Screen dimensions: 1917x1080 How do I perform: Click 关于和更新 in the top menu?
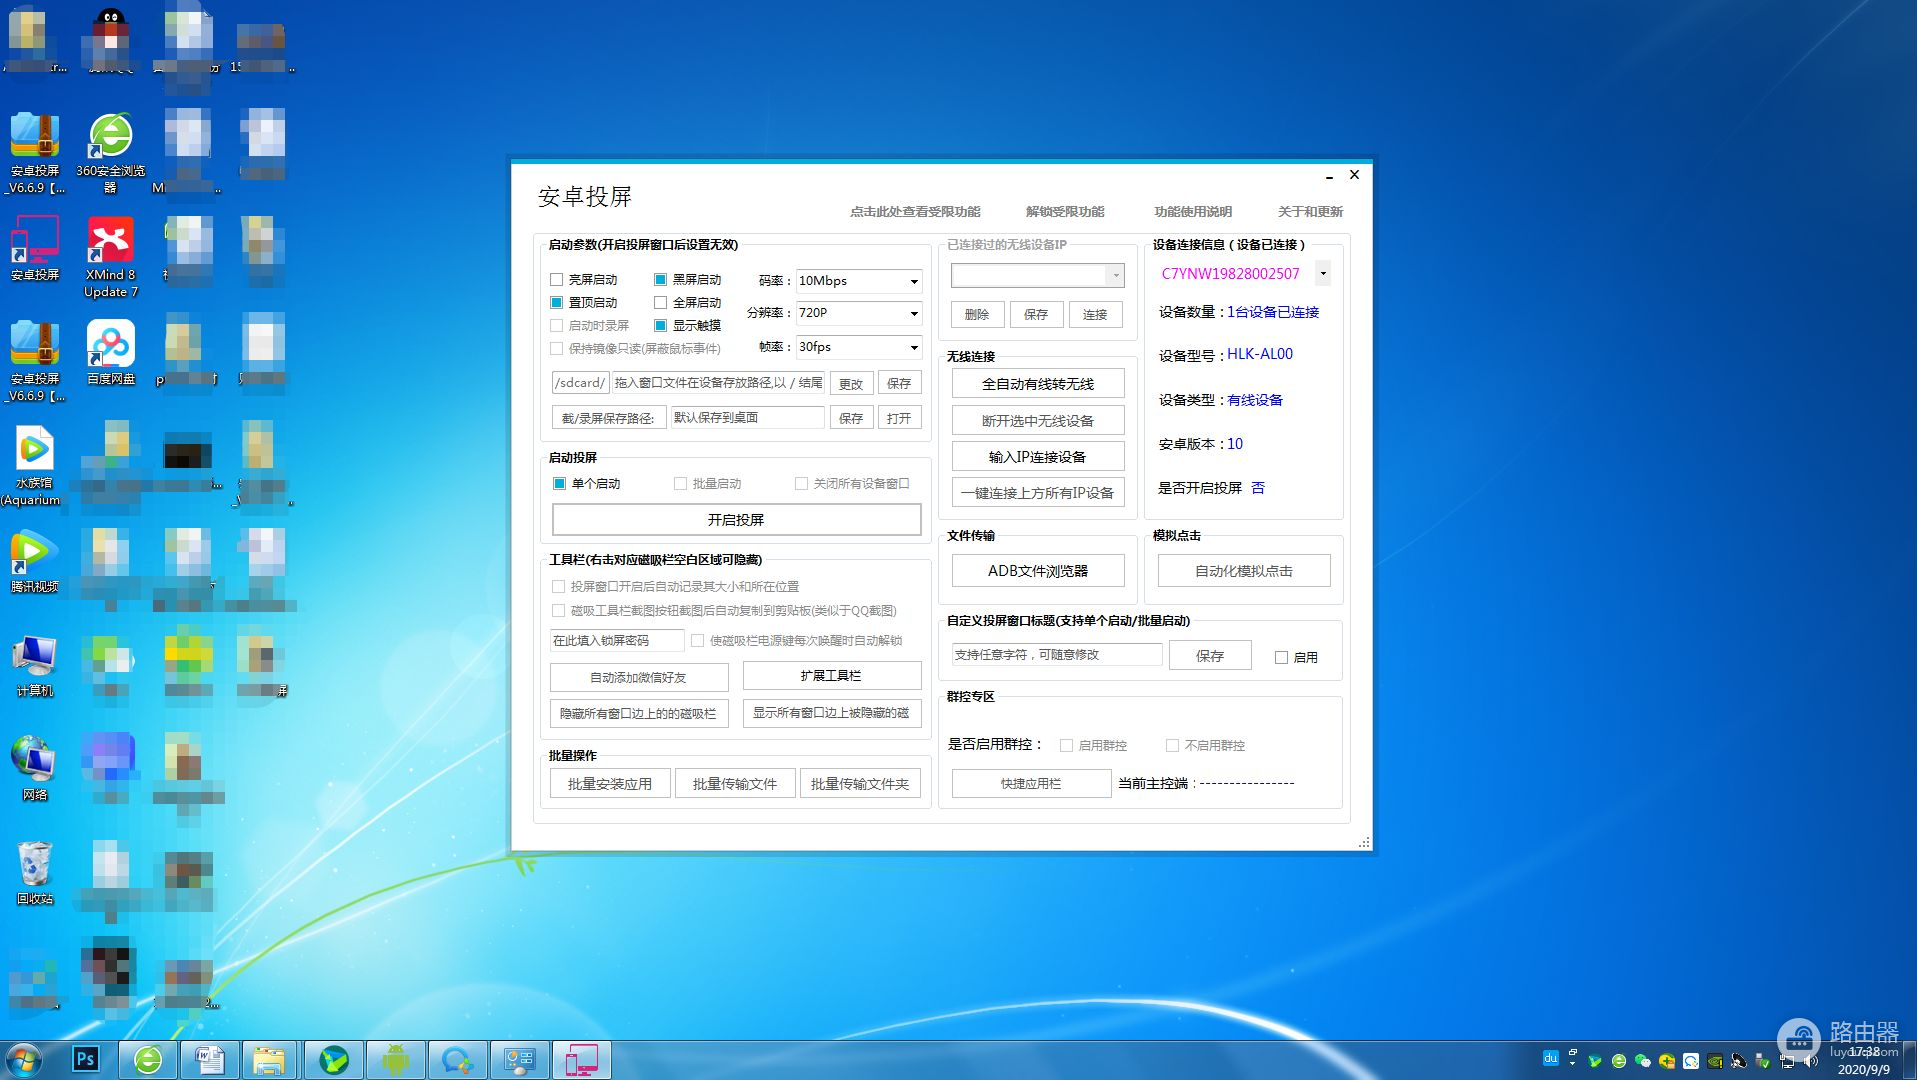click(x=1309, y=212)
